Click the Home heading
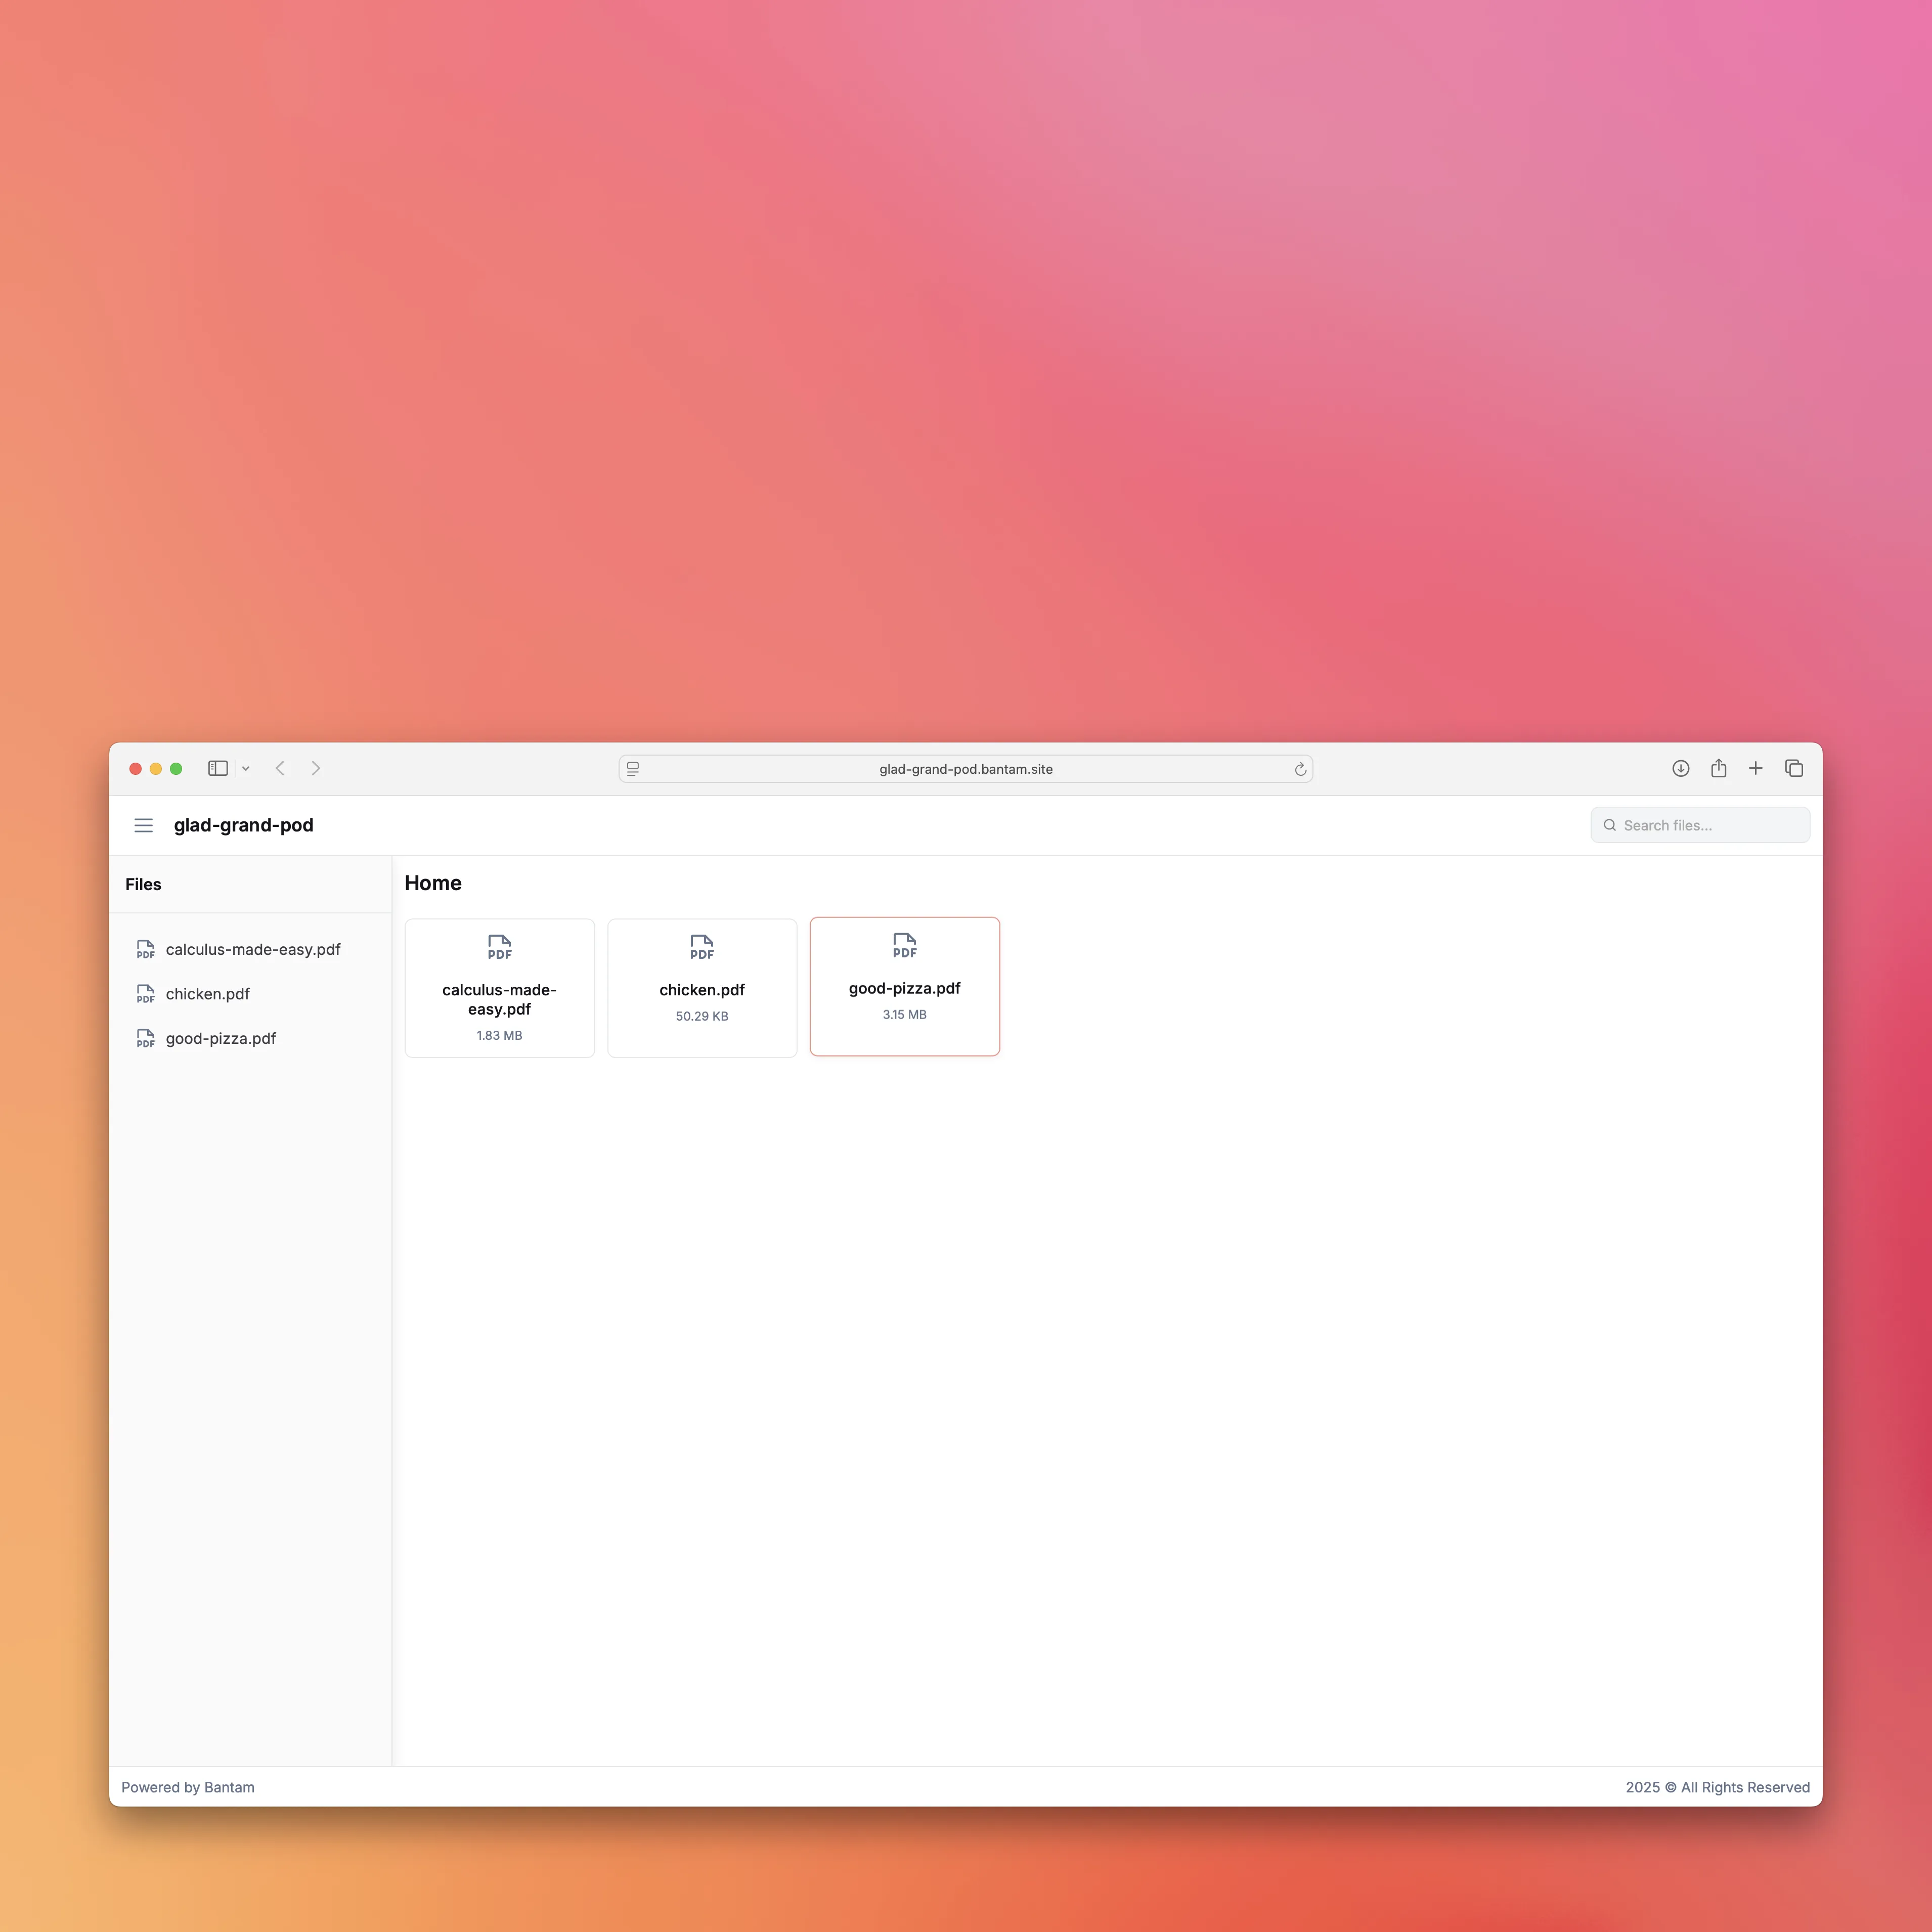This screenshot has height=1932, width=1932. [433, 883]
